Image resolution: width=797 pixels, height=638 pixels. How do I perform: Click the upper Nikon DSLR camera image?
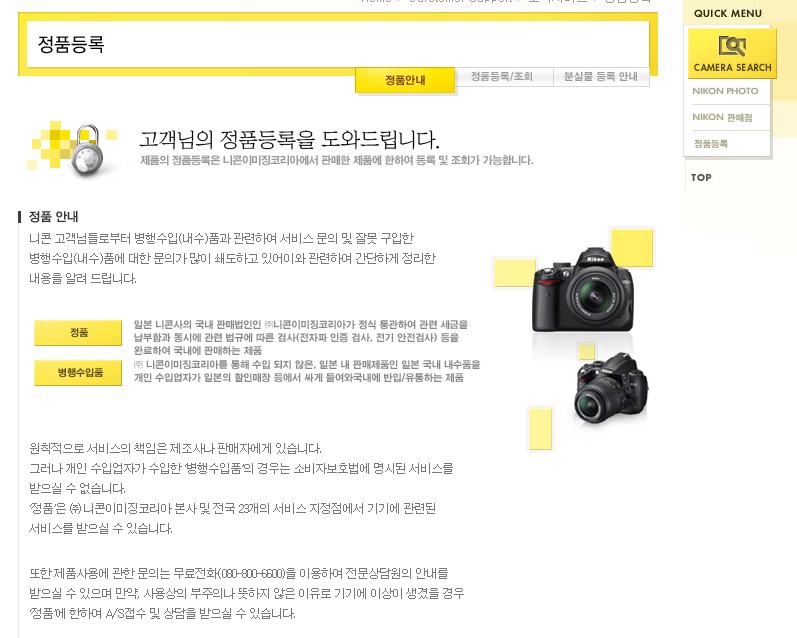point(584,289)
